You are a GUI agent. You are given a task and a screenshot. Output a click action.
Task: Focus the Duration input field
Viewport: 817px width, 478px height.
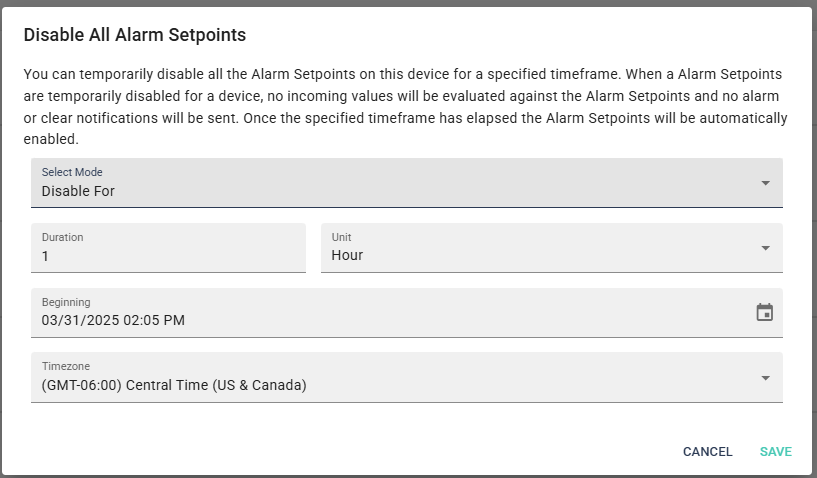click(168, 248)
